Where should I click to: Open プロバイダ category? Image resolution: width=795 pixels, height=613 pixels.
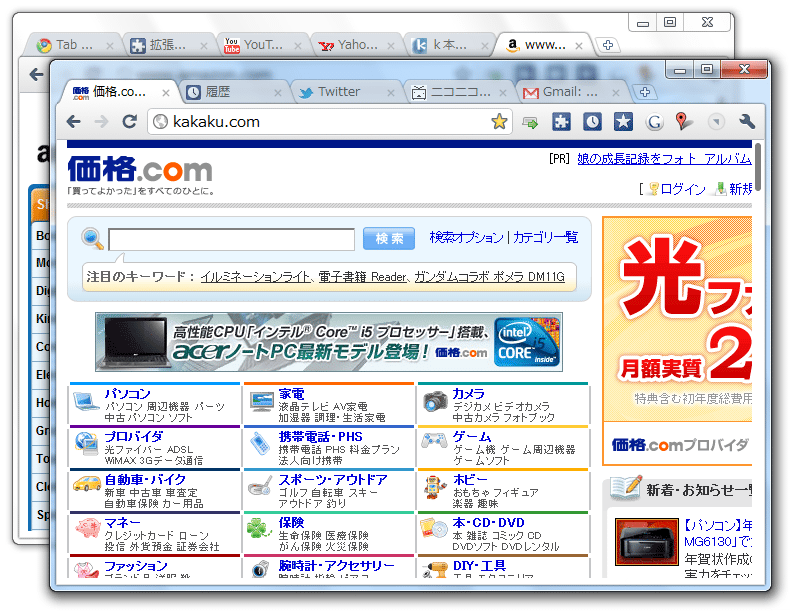(133, 437)
